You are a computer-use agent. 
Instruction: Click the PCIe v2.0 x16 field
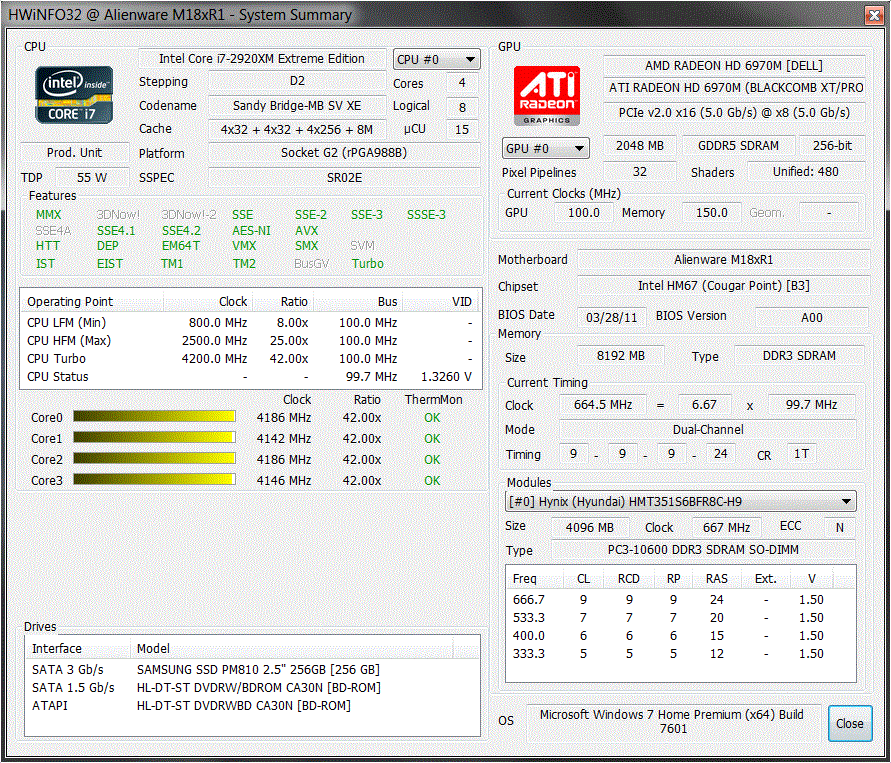pos(734,112)
